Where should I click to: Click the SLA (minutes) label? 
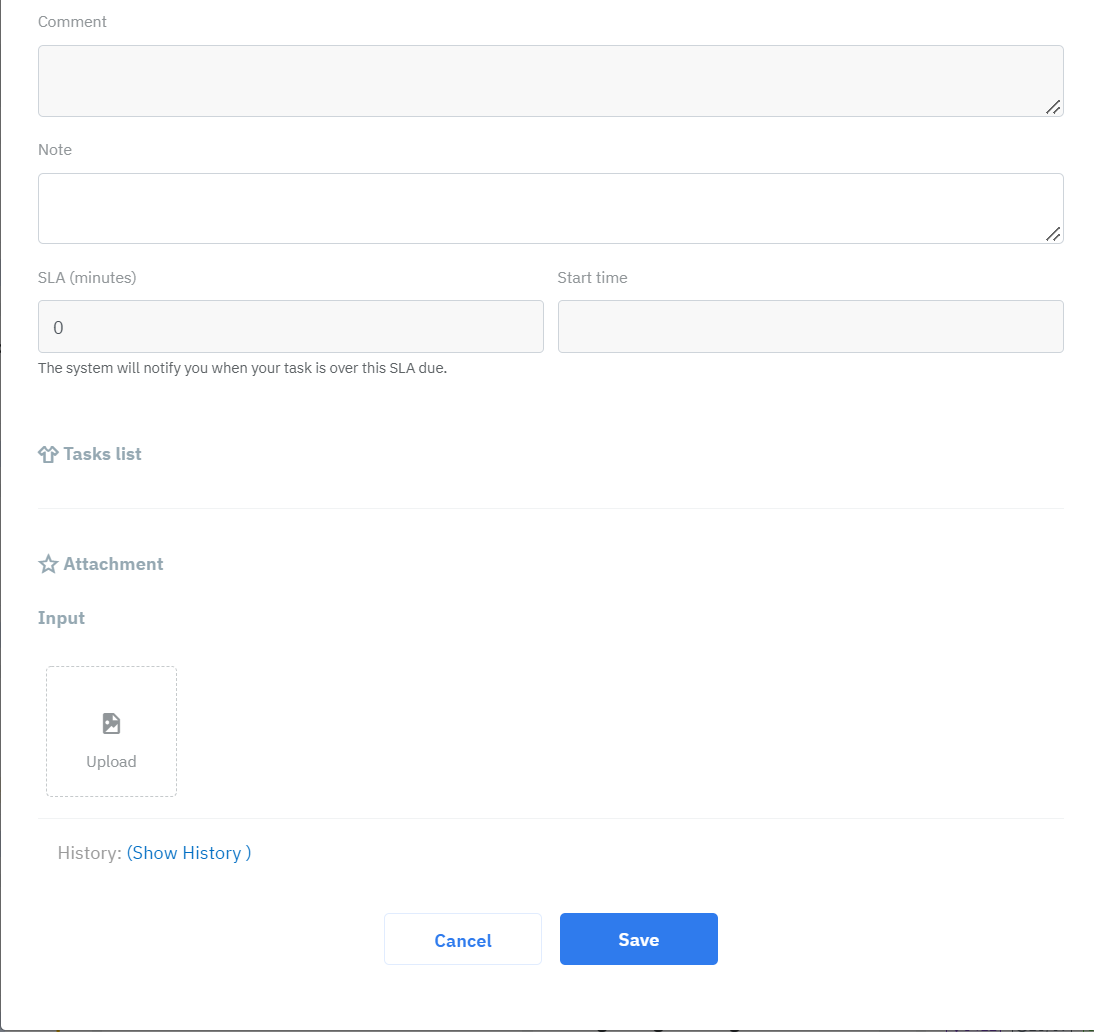click(87, 278)
